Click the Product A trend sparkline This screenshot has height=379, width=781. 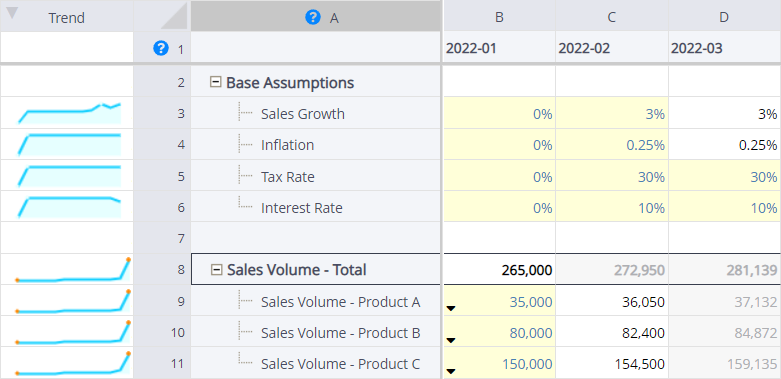pyautogui.click(x=73, y=301)
